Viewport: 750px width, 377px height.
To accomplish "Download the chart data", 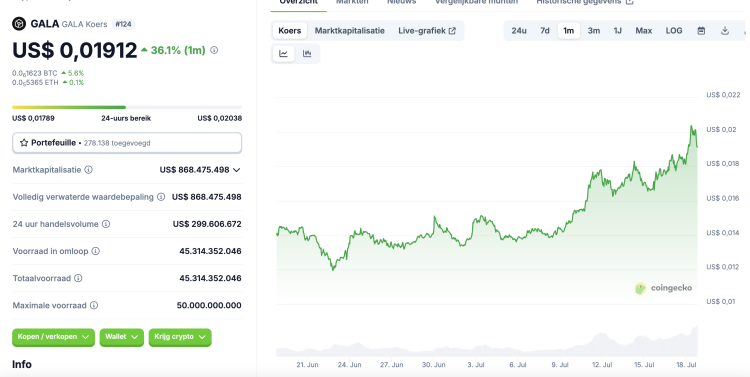I will click(x=725, y=31).
